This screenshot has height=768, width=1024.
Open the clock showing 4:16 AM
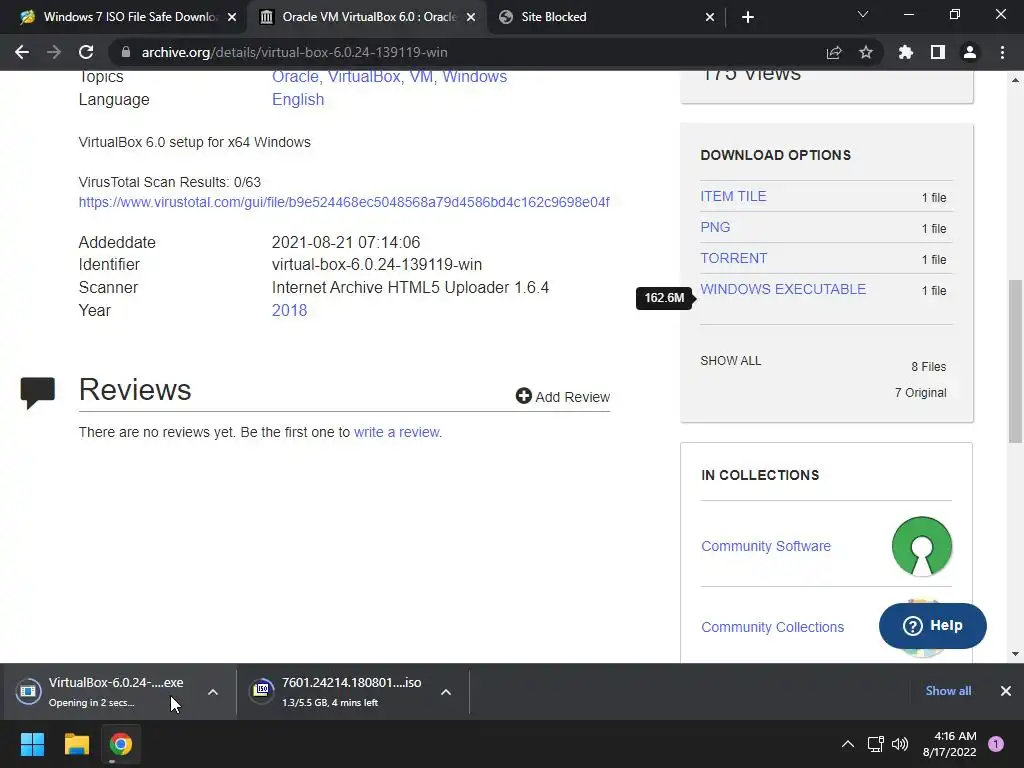click(950, 744)
